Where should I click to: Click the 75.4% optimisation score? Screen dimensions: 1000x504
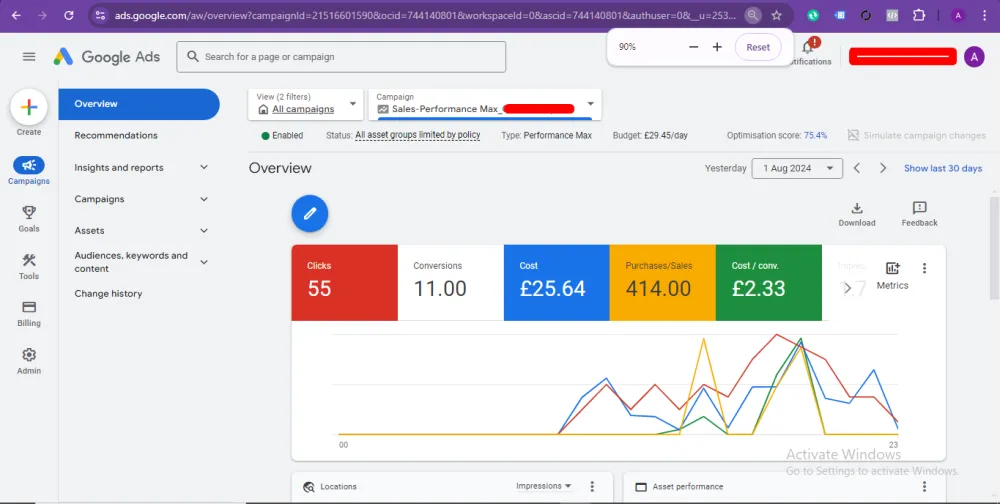(815, 135)
